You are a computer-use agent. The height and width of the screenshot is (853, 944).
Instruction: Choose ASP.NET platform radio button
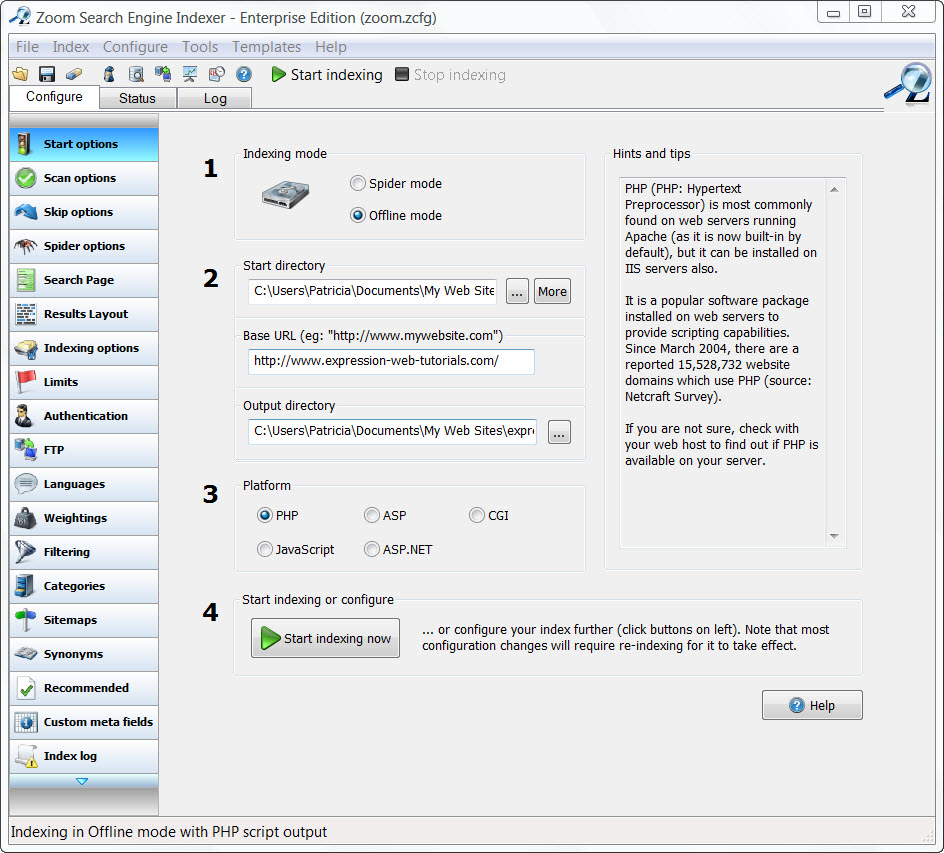371,550
